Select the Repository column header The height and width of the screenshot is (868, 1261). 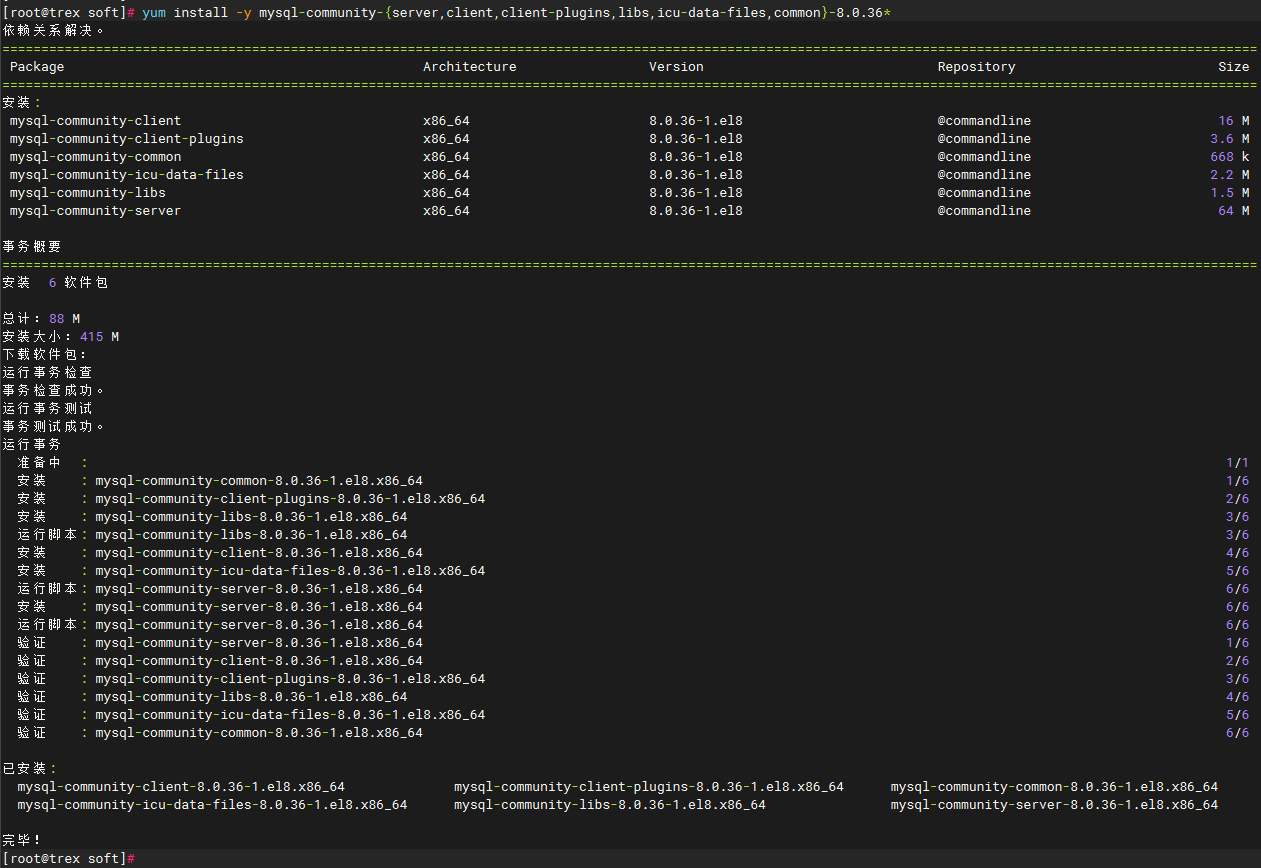click(976, 66)
